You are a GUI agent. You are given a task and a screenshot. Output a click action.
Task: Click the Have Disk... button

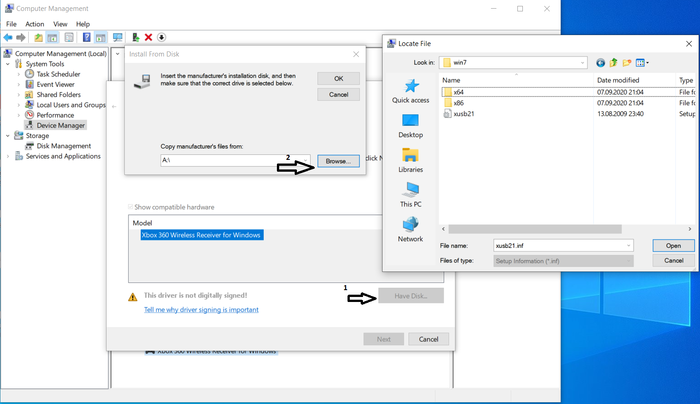tap(411, 296)
